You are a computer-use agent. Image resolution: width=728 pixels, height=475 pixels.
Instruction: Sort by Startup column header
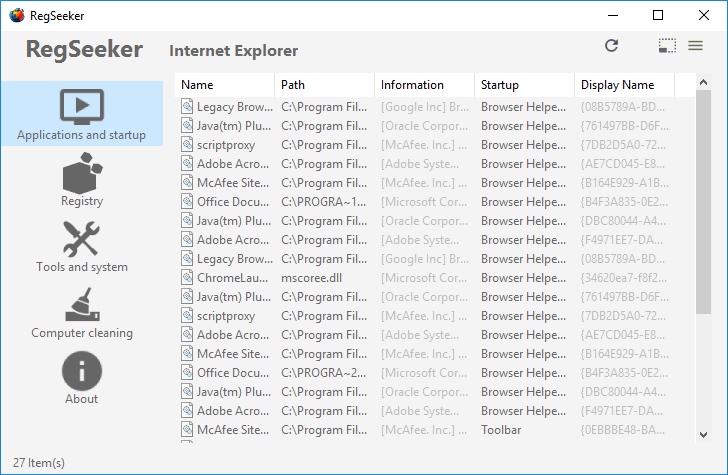click(524, 85)
